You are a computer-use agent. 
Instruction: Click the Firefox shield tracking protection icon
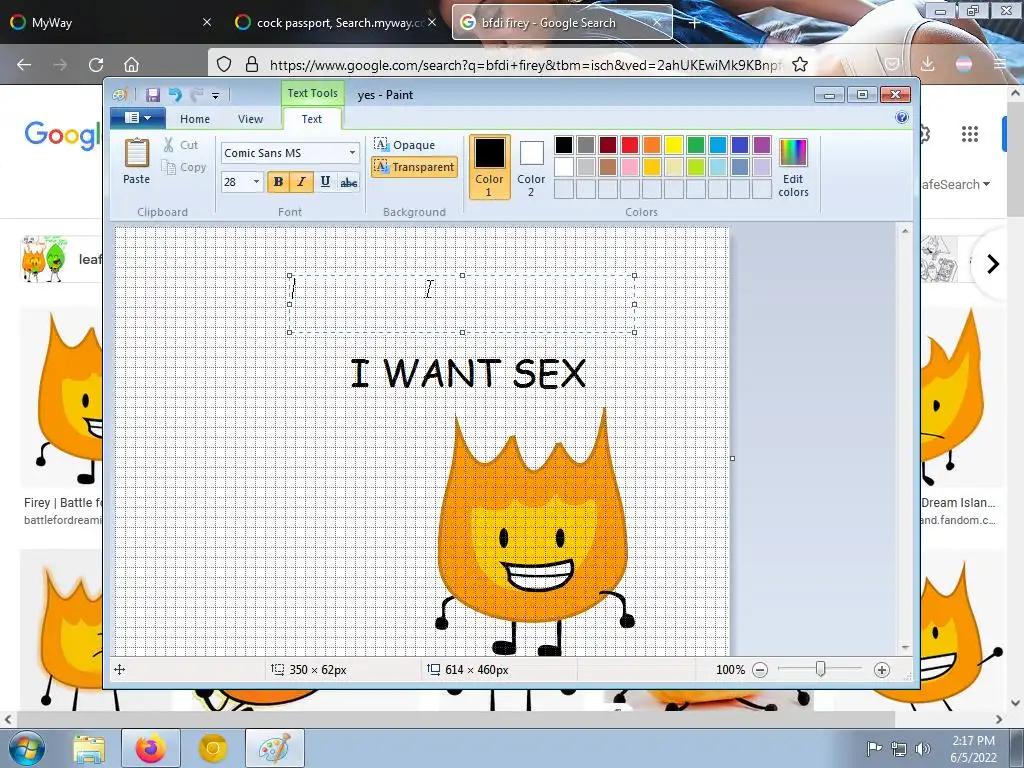click(x=224, y=64)
